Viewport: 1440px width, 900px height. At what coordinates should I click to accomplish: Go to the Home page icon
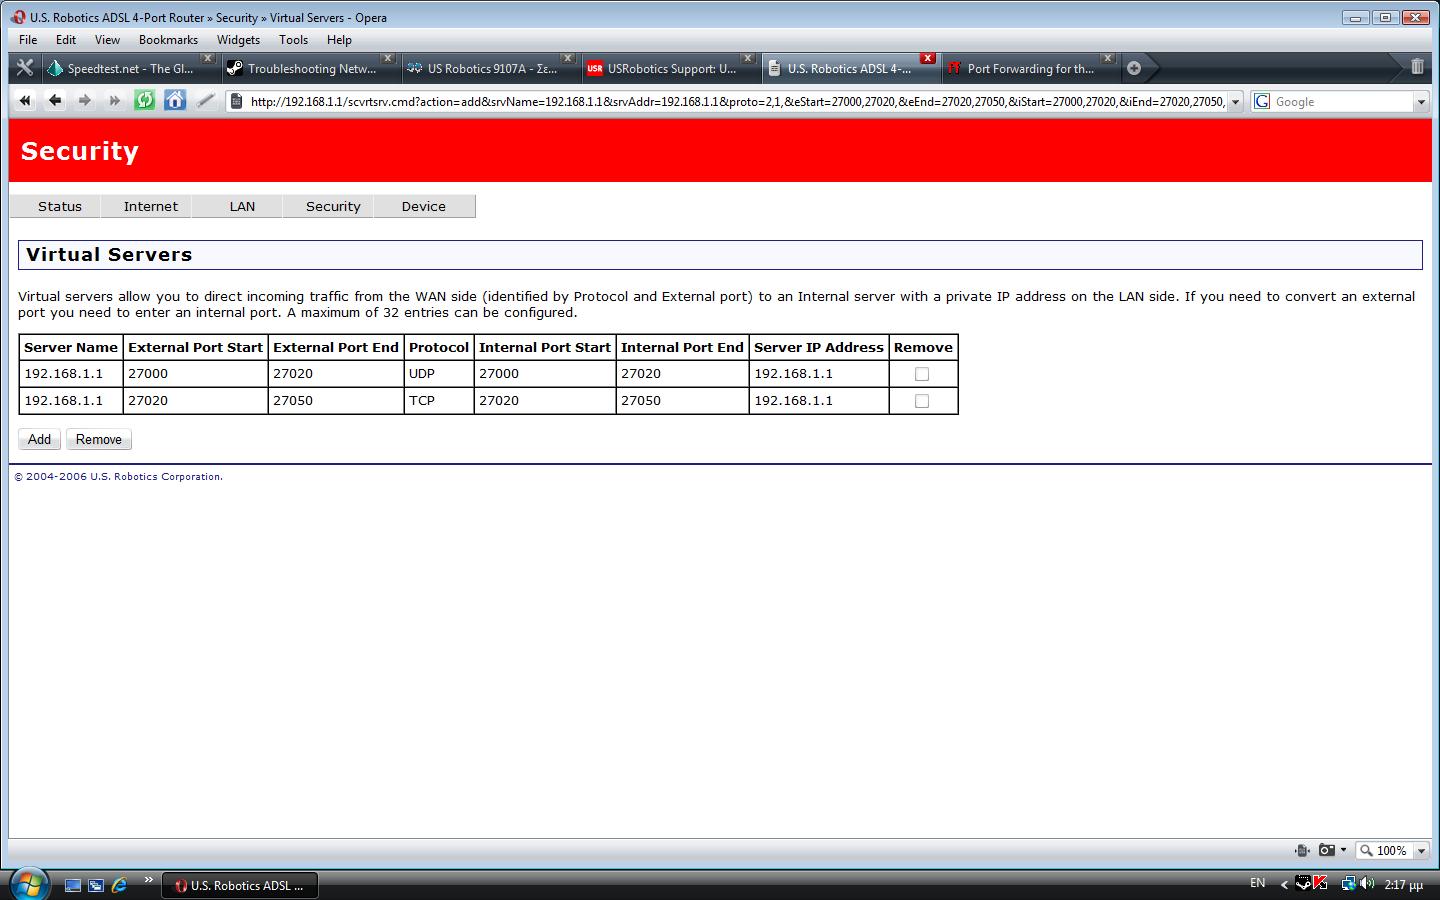coord(175,101)
